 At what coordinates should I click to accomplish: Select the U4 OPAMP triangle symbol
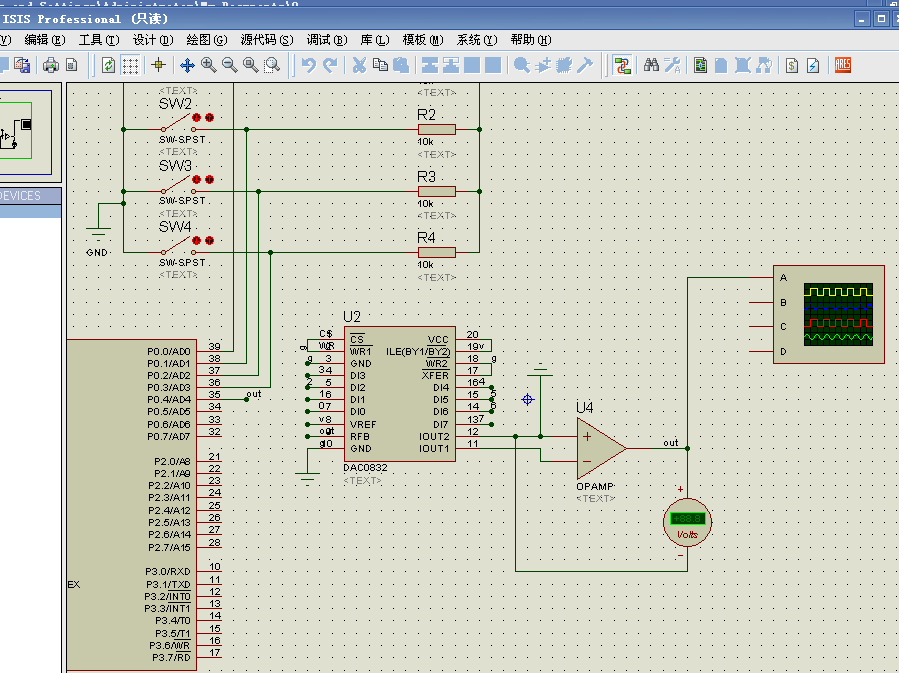pos(601,448)
